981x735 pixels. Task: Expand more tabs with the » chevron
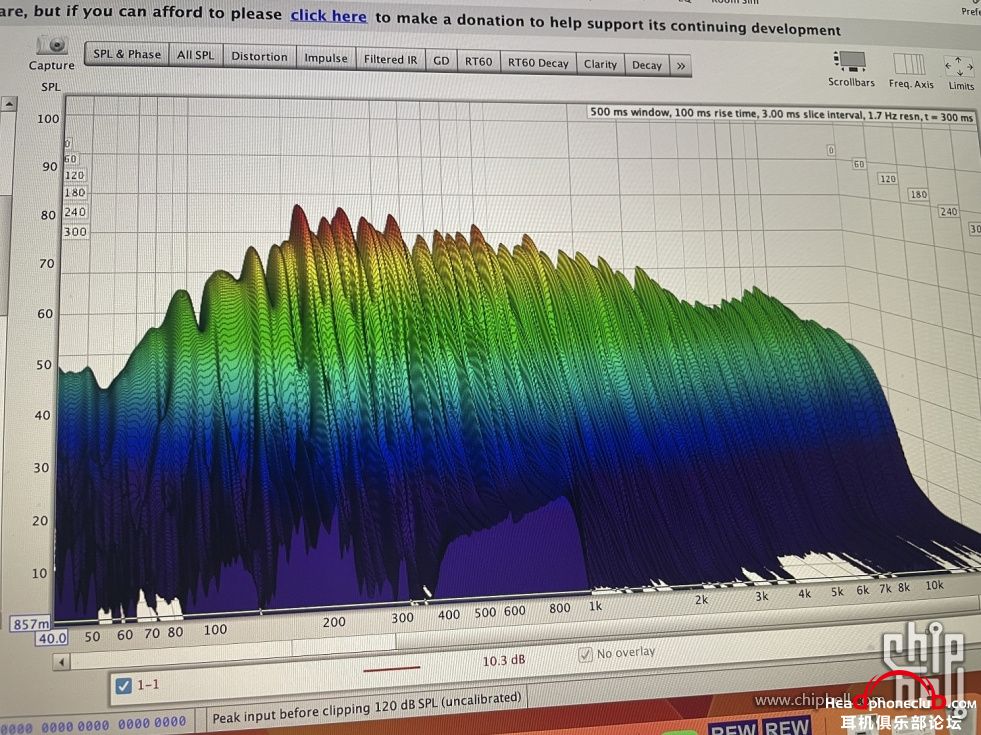[681, 66]
